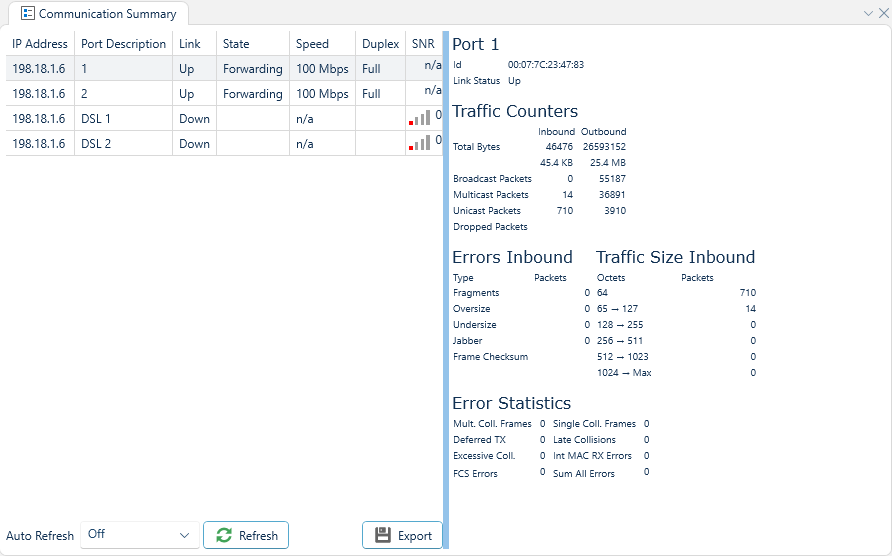Click the Duplex column header

pos(381,44)
